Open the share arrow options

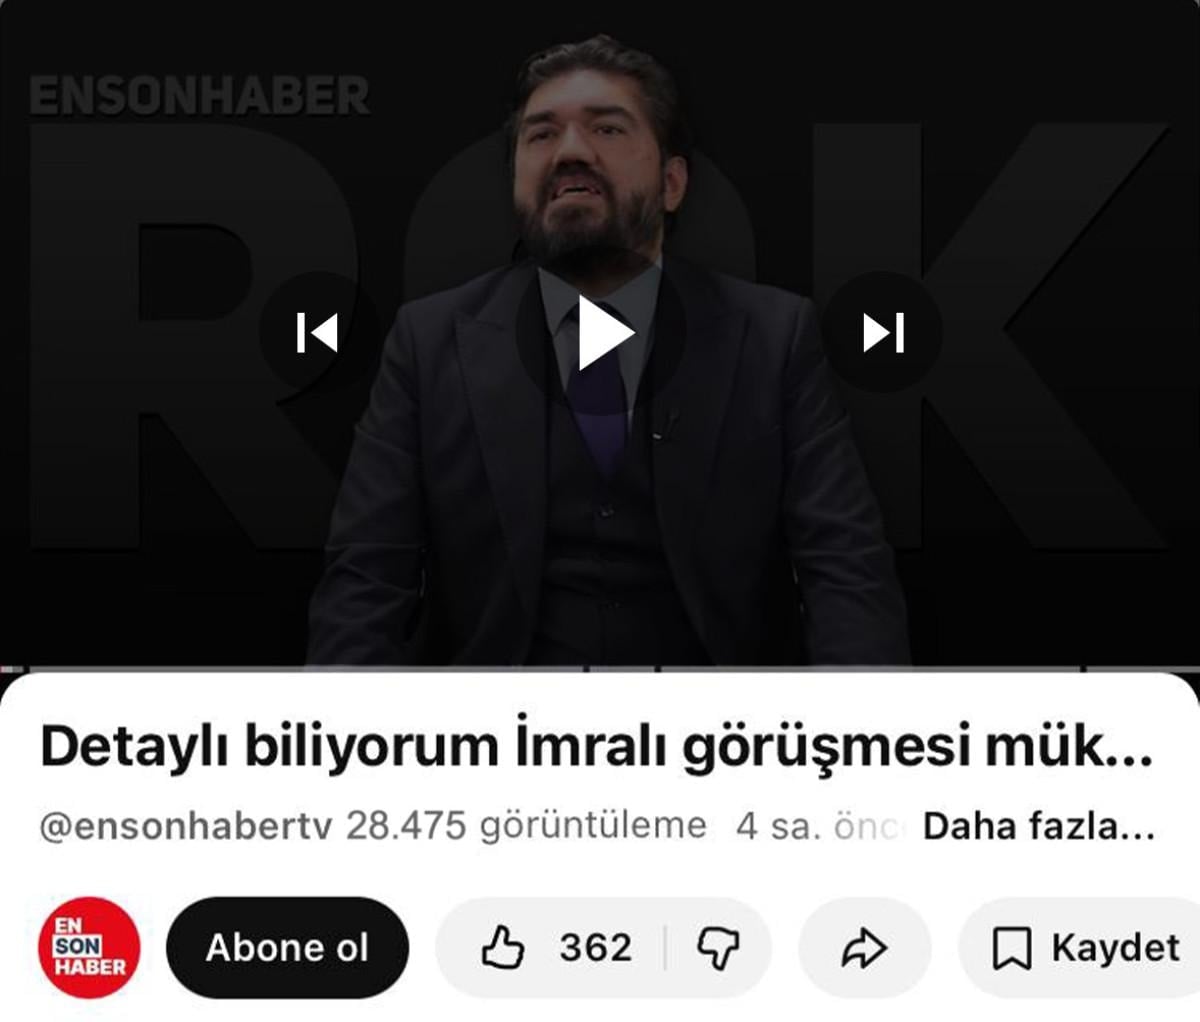tap(865, 948)
